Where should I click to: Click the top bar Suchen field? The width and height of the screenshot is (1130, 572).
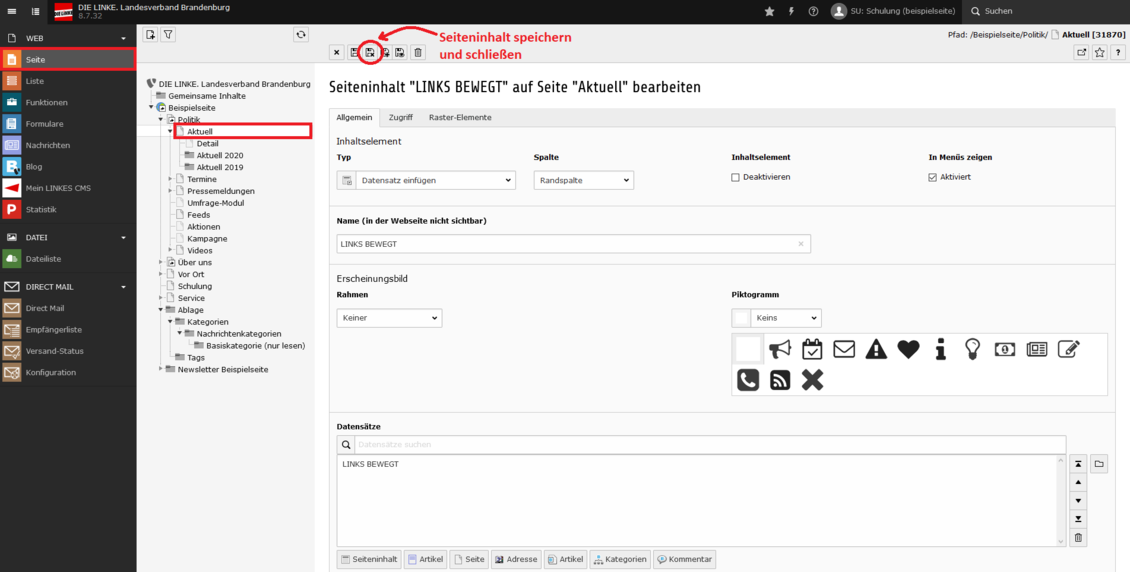click(x=1046, y=12)
